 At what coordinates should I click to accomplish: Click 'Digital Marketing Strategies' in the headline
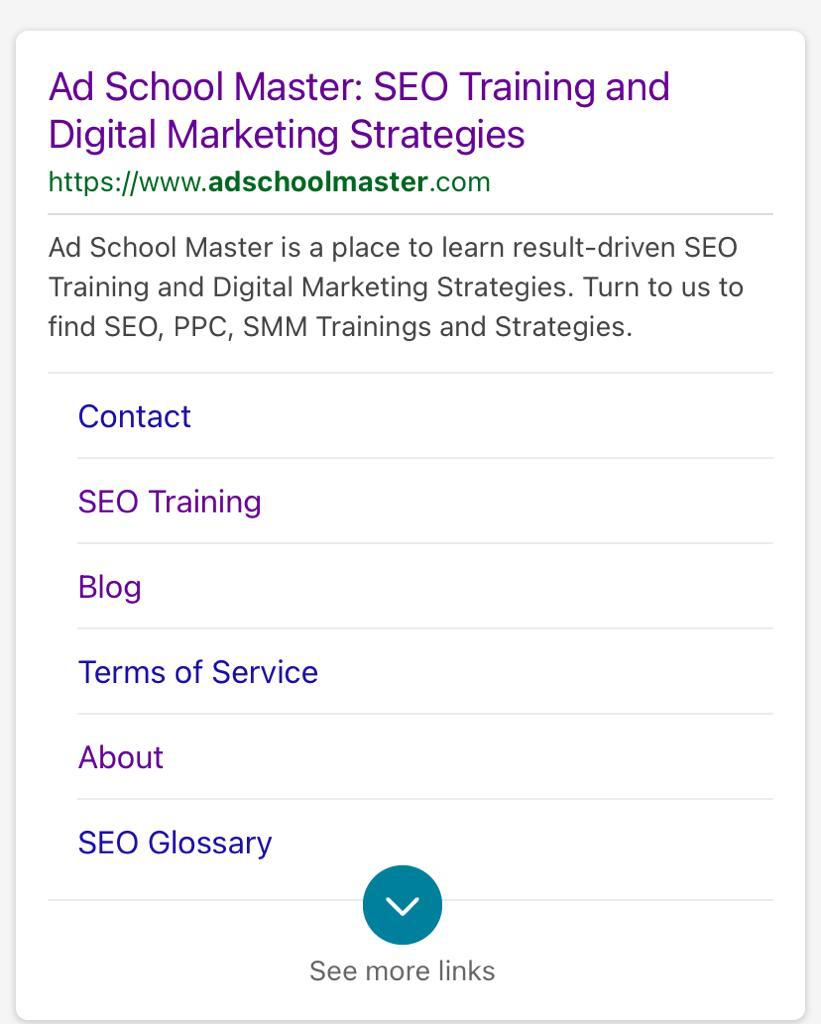pyautogui.click(x=287, y=135)
